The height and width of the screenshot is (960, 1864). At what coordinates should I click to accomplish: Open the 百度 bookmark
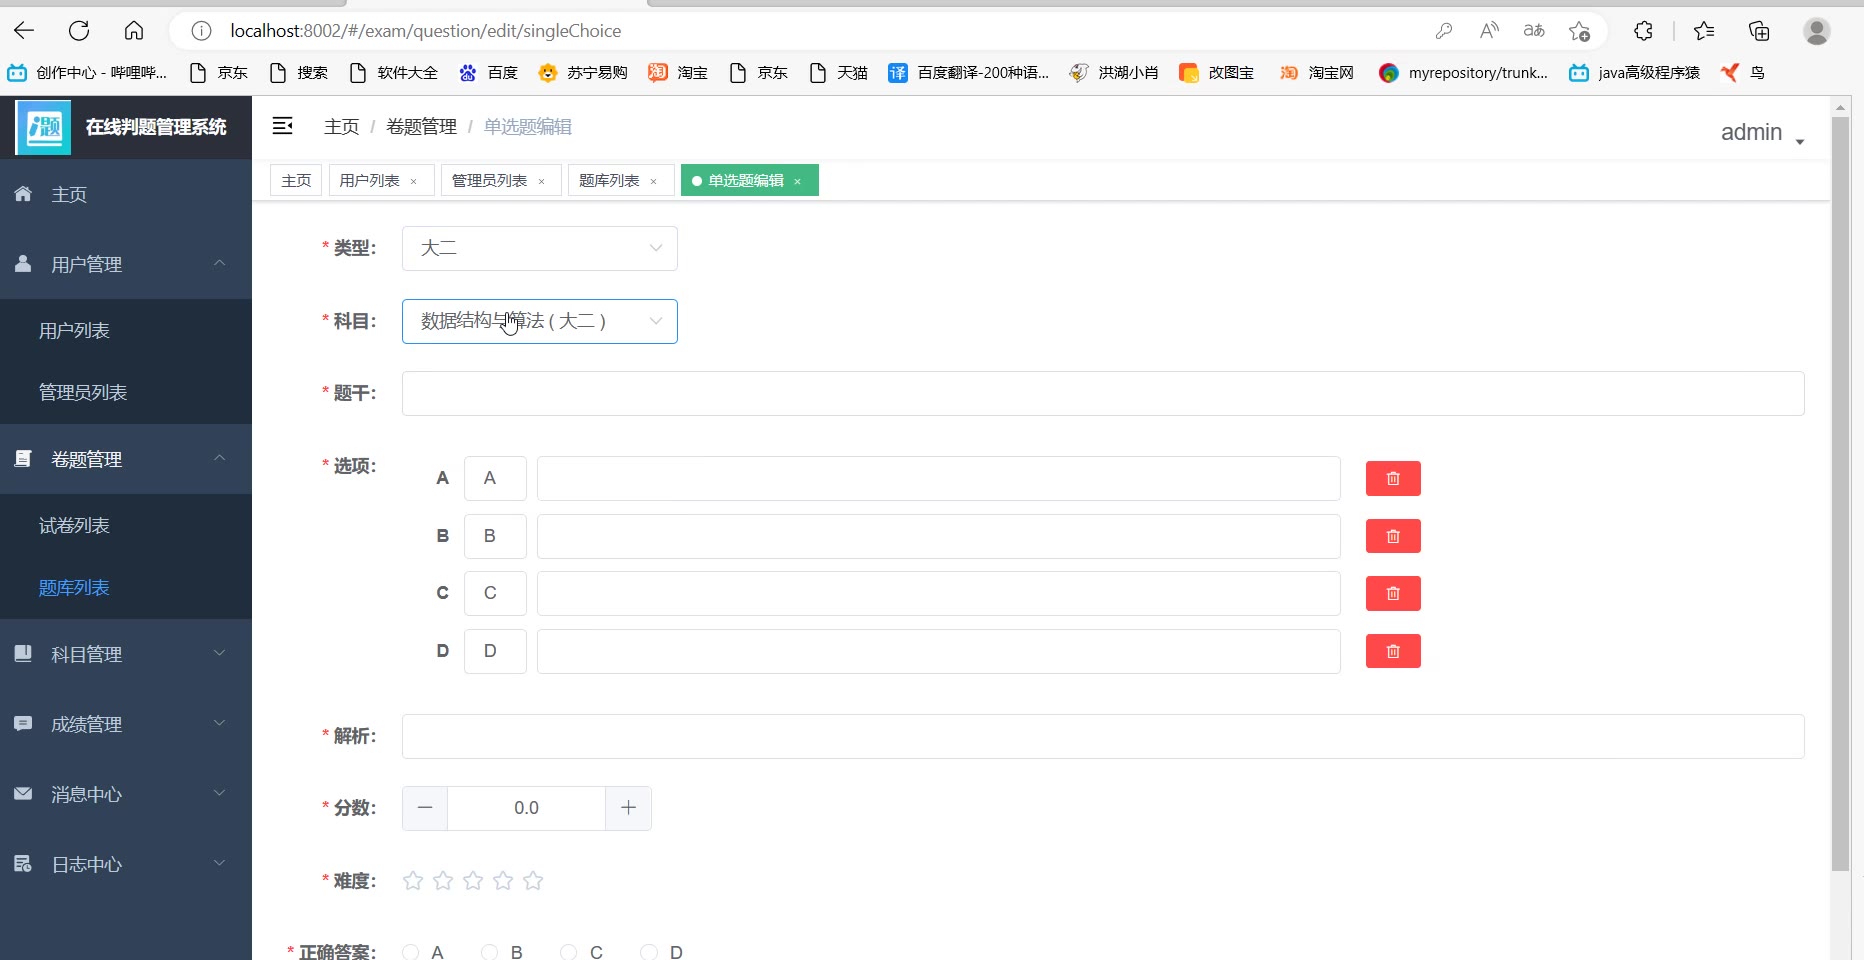coord(488,72)
